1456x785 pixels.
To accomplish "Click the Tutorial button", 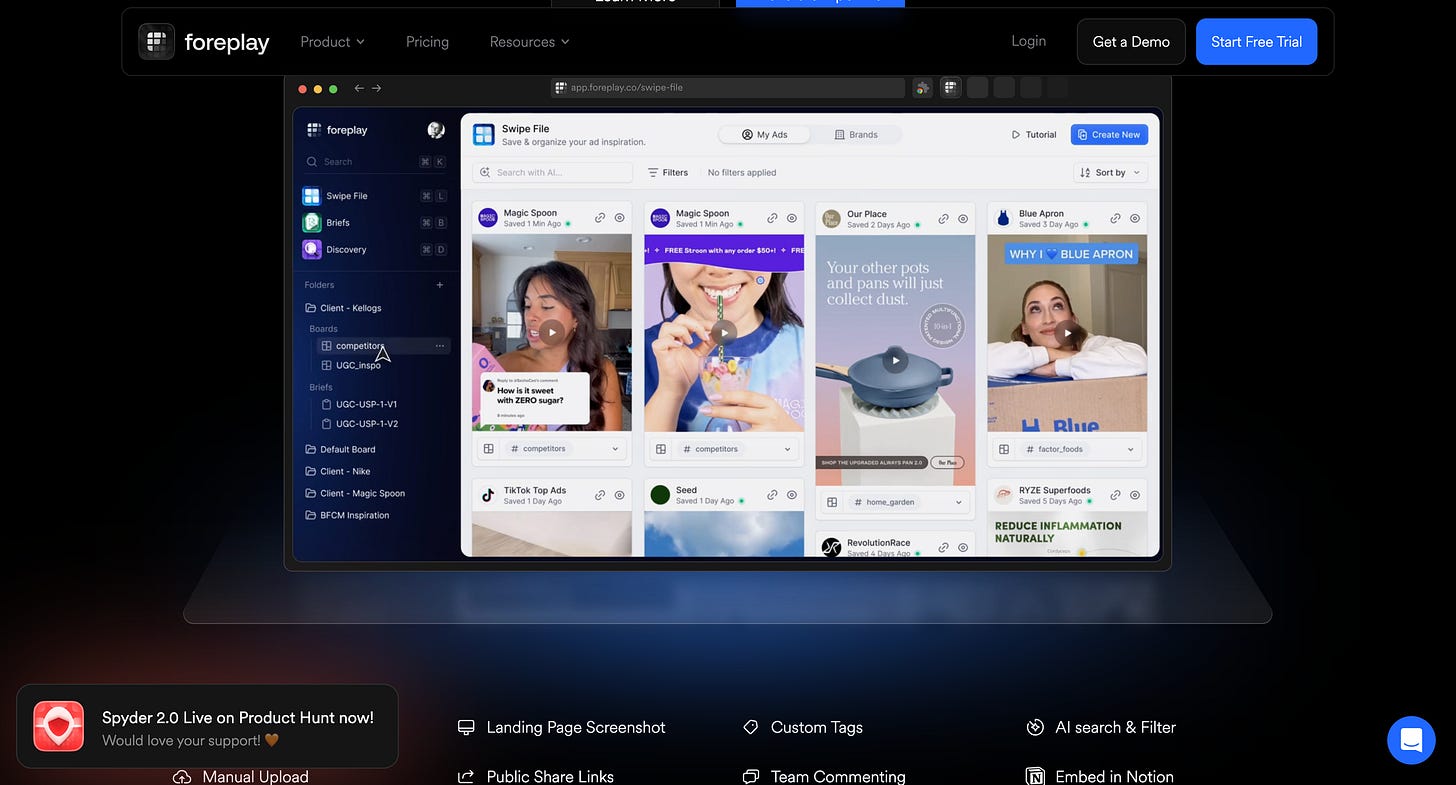I will [x=1034, y=134].
